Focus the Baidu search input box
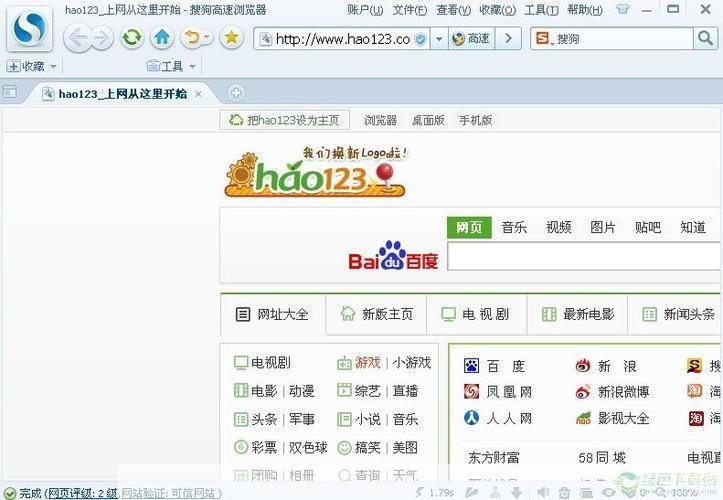This screenshot has height=500, width=723. click(x=585, y=256)
